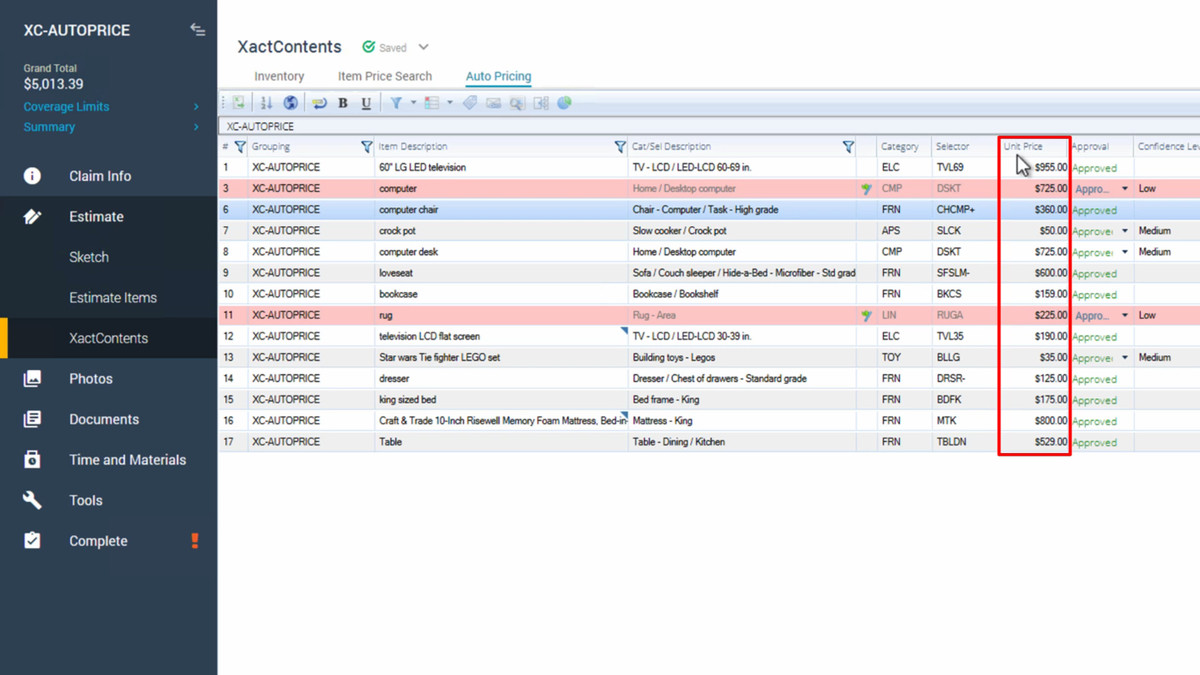The height and width of the screenshot is (675, 1200).
Task: Click the green export spreadsheet toolbar icon
Action: pos(239,103)
